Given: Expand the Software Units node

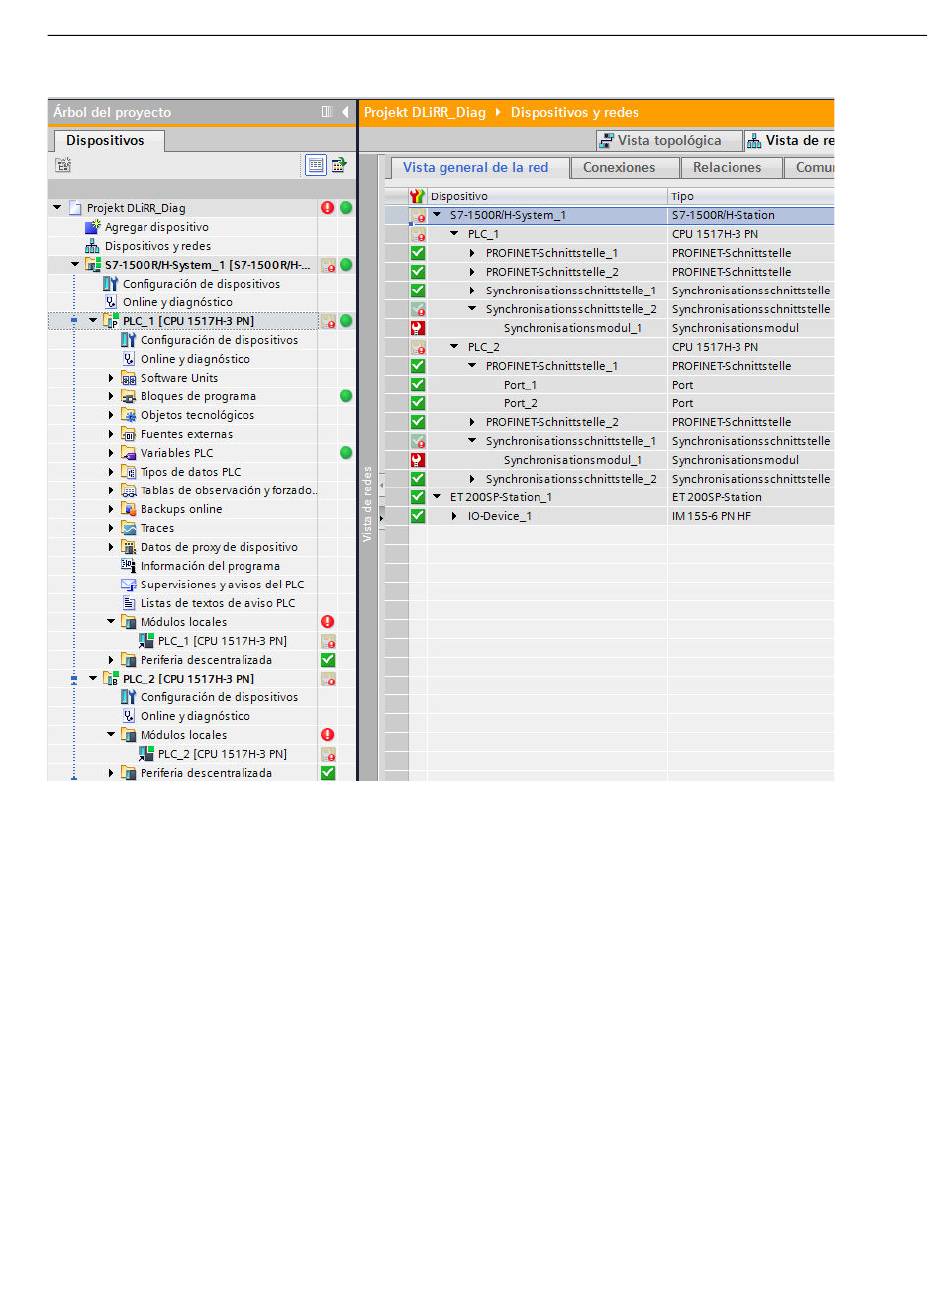Looking at the screenshot, I should tap(111, 378).
